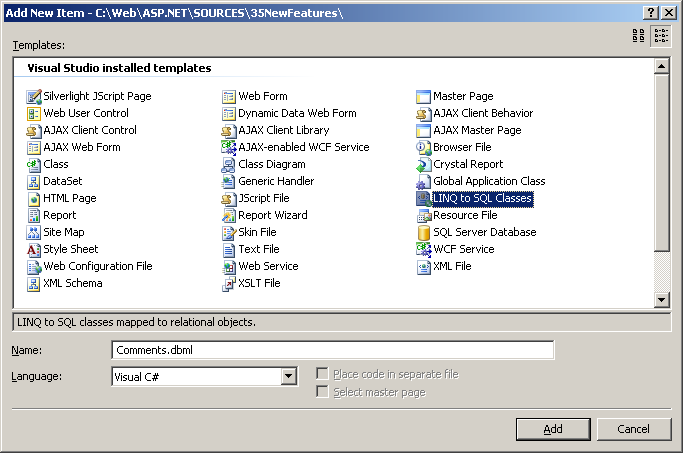Pick the Skin File icon
Image resolution: width=683 pixels, height=453 pixels.
click(229, 232)
